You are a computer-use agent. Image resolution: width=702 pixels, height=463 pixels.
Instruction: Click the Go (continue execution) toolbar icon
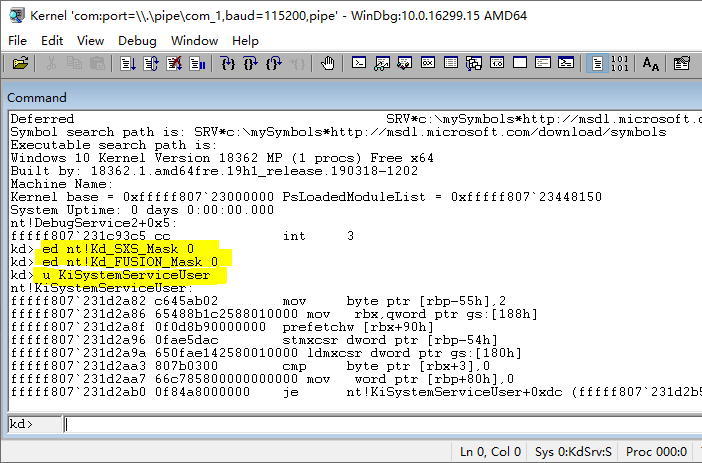pos(128,64)
